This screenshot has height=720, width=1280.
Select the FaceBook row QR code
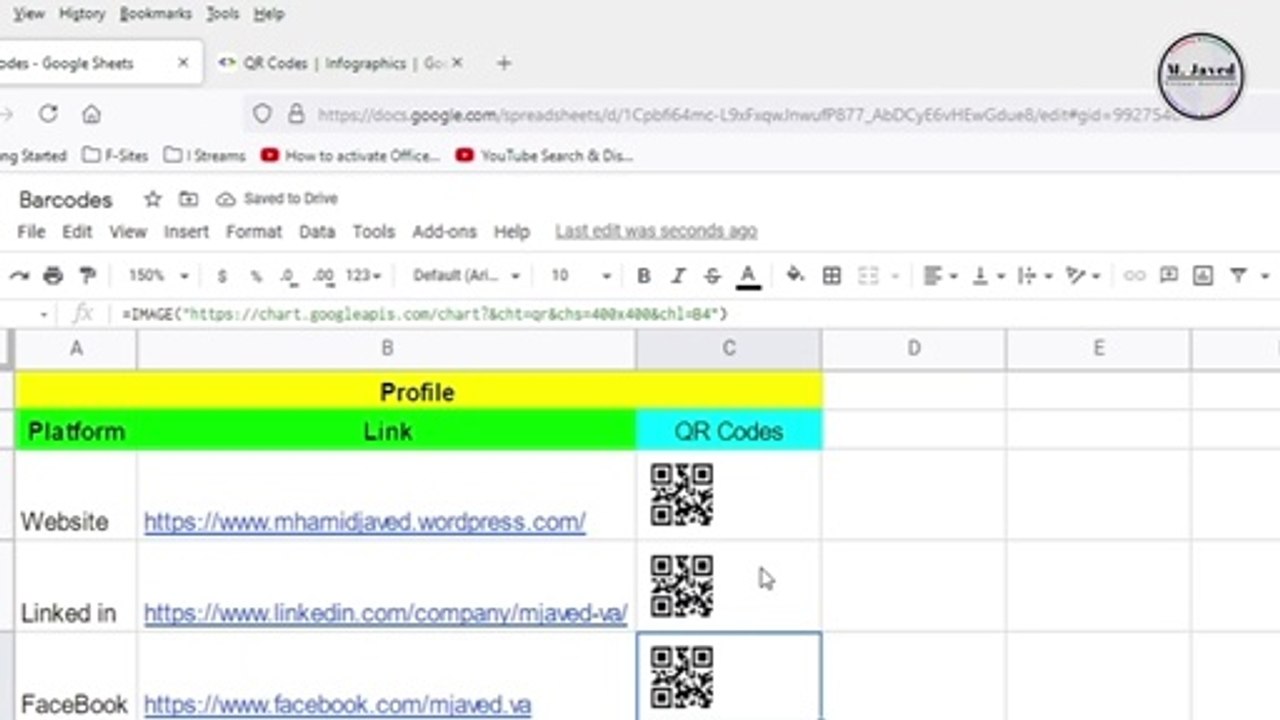click(x=682, y=678)
